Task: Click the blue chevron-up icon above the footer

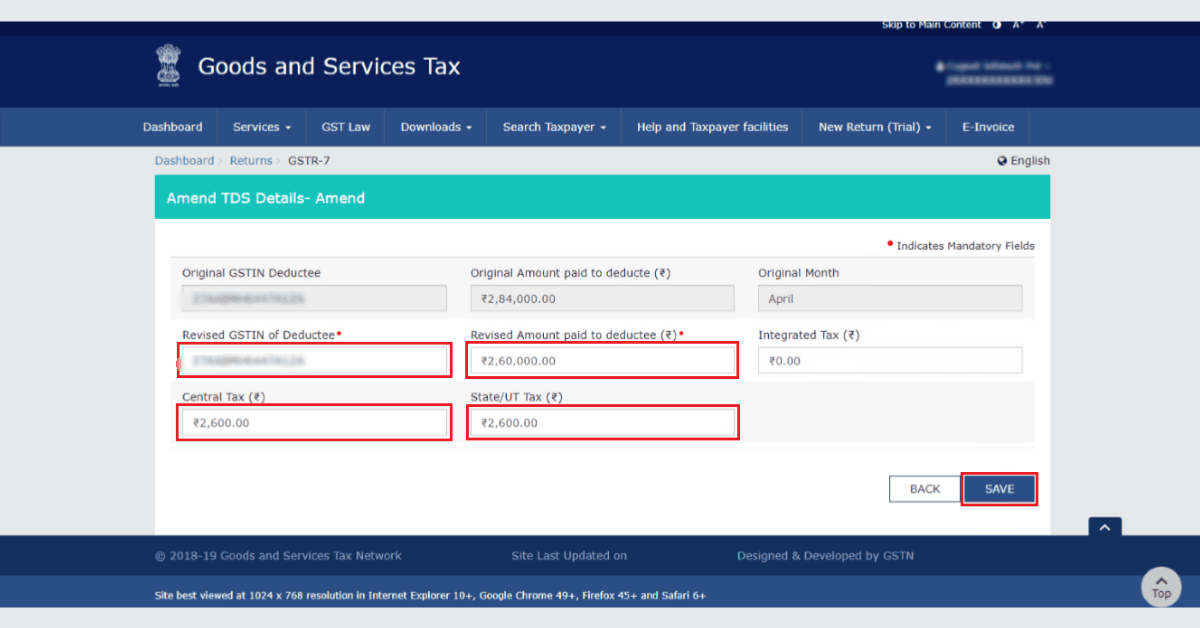Action: coord(1104,526)
